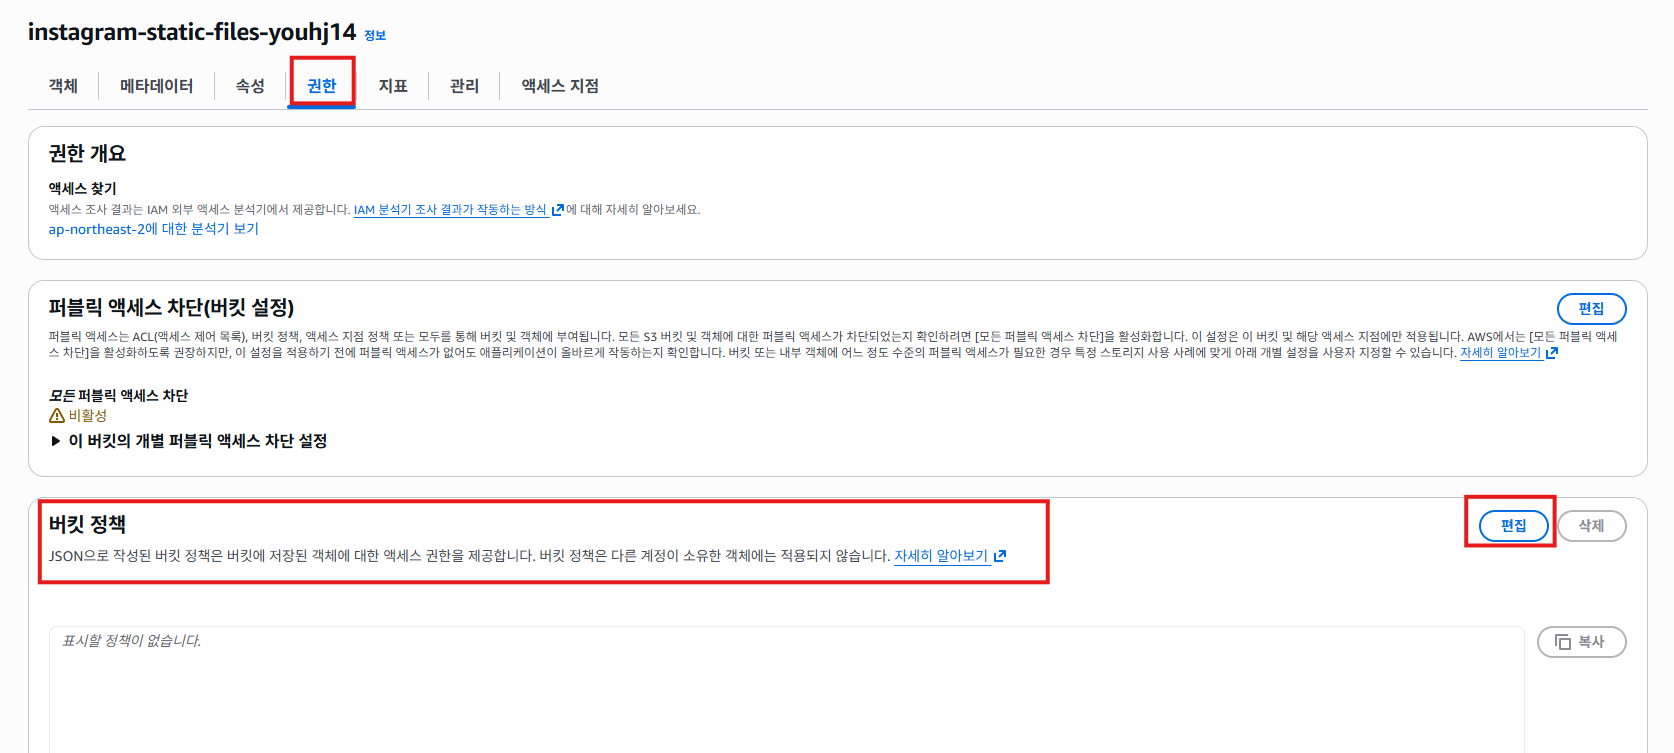
Task: Click external-link icon in 퍼블릭 액세스 차단 description
Action: 1552,353
